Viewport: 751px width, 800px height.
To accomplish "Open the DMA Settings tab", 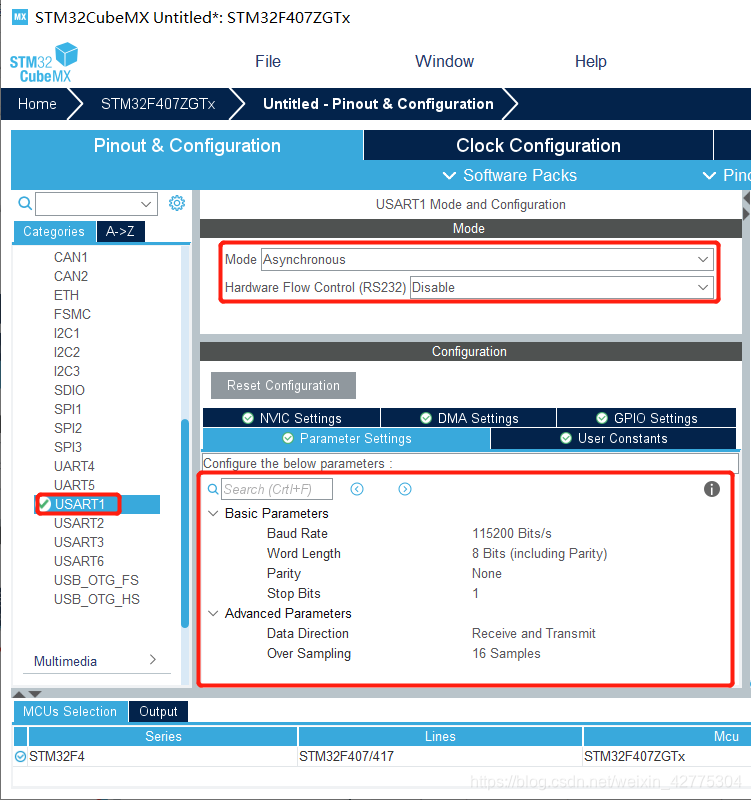I will coord(468,418).
